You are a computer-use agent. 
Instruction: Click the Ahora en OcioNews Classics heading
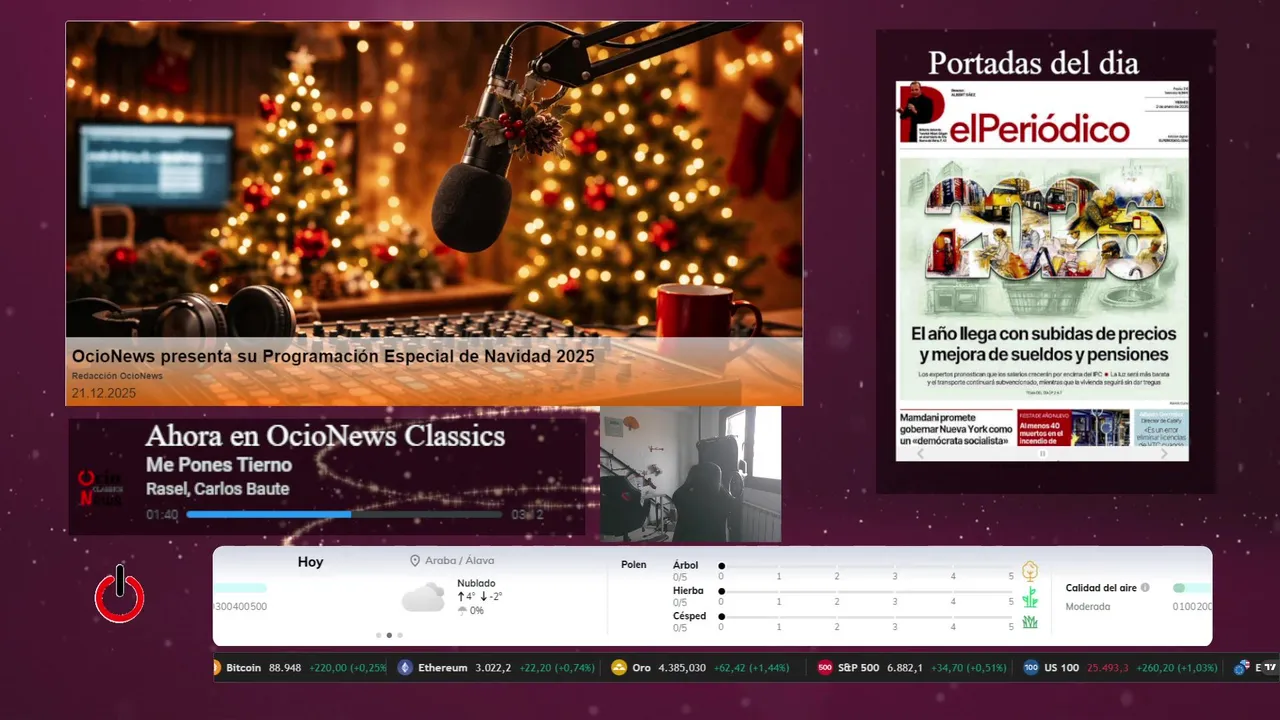[325, 436]
